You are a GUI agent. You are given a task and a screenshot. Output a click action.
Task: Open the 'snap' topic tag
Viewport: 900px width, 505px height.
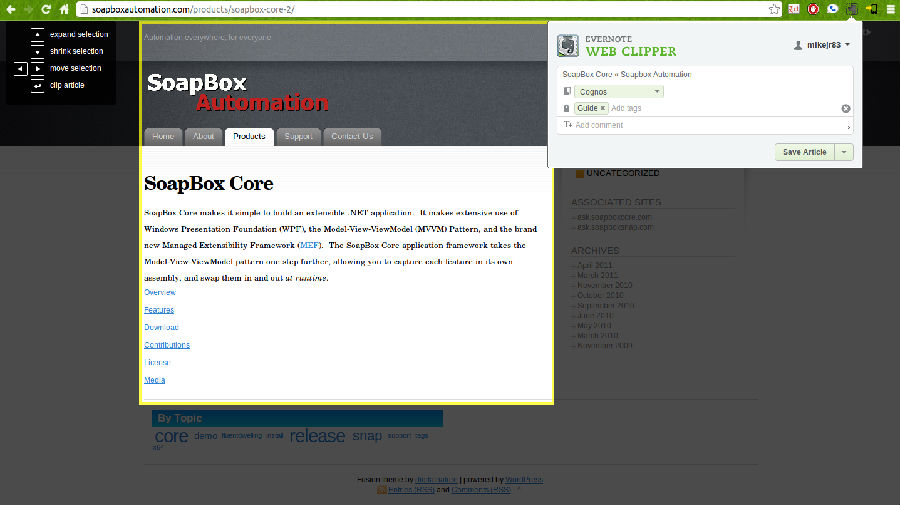point(367,436)
